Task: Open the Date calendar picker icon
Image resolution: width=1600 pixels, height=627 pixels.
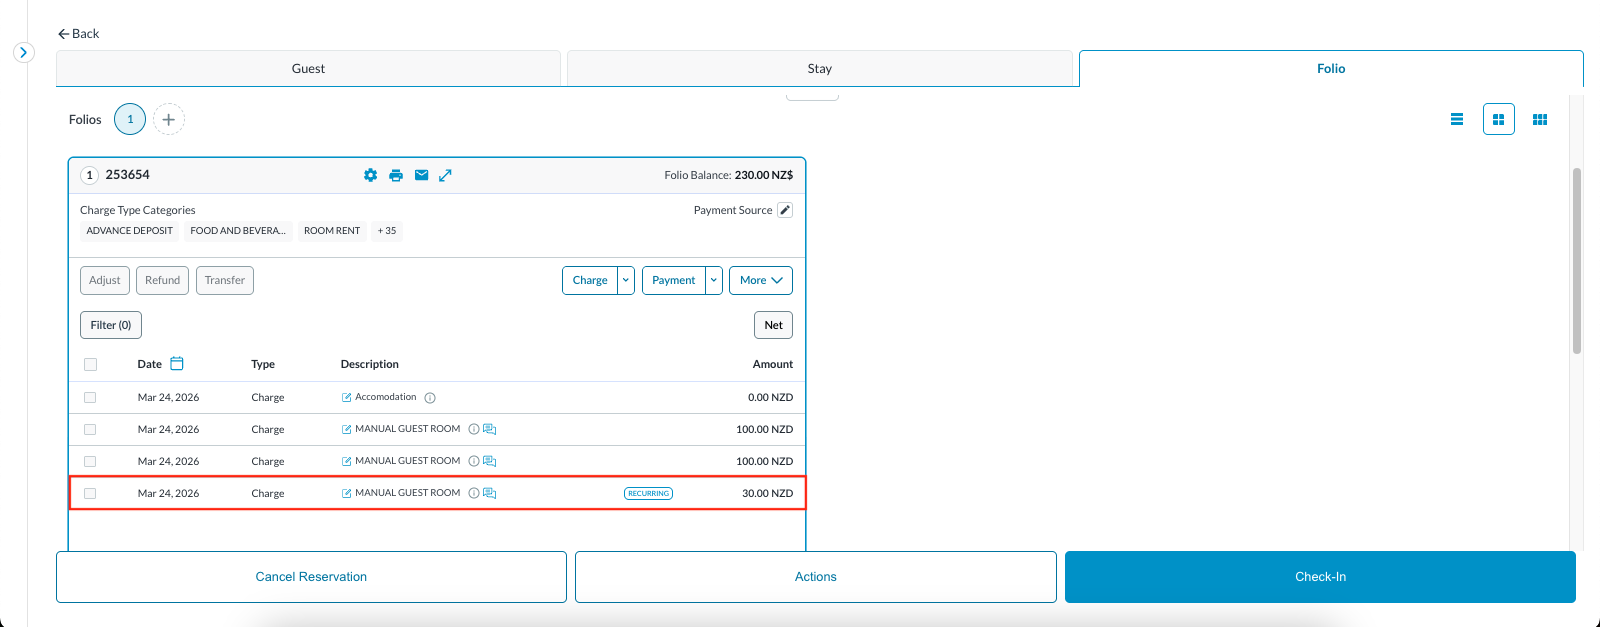Action: pos(177,364)
